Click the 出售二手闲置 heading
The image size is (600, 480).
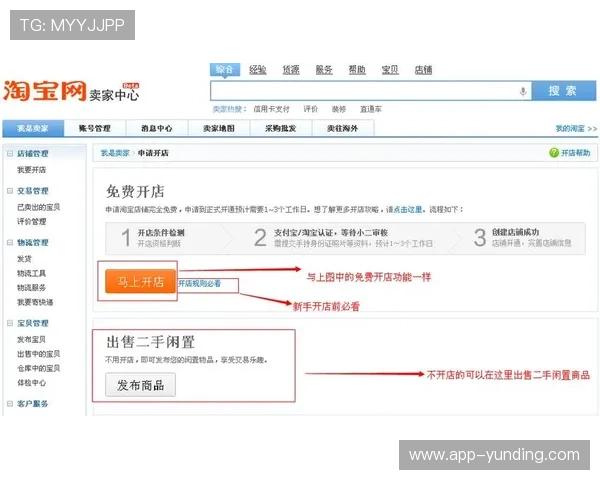coord(150,342)
